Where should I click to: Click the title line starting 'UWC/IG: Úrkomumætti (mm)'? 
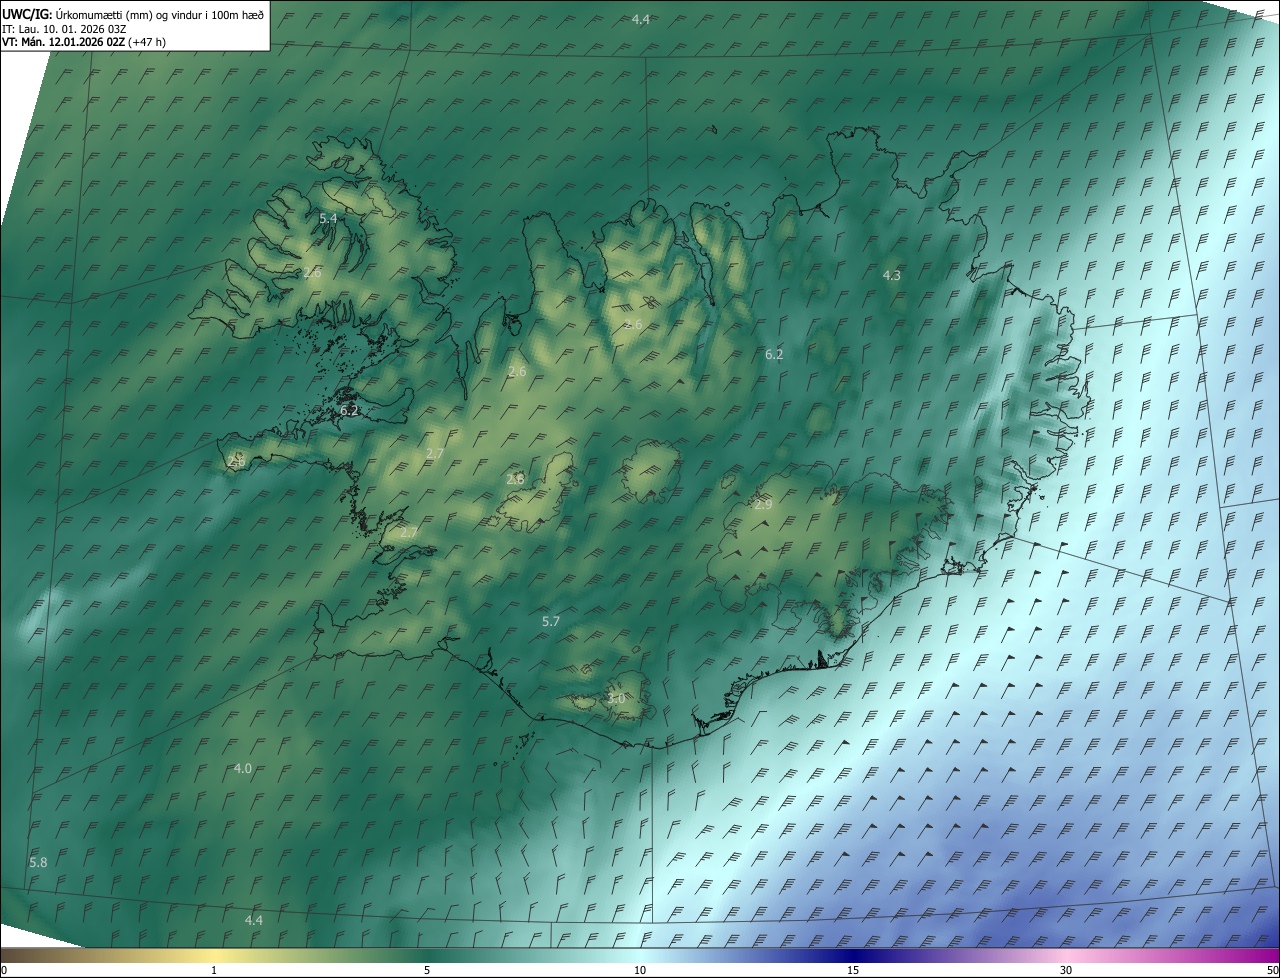pyautogui.click(x=133, y=15)
